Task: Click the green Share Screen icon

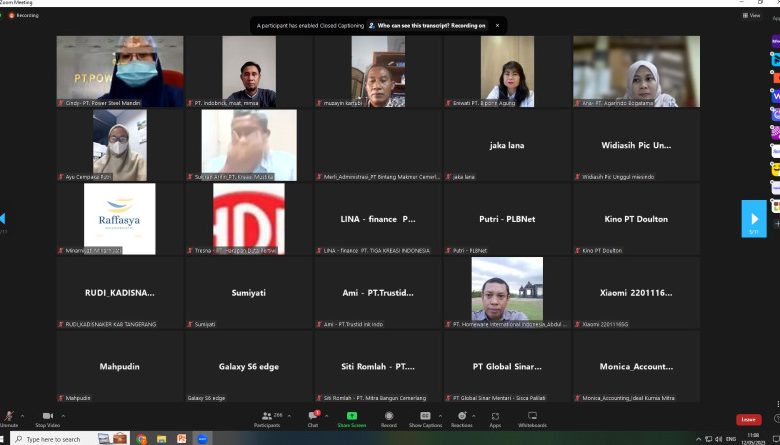Action: coord(351,416)
